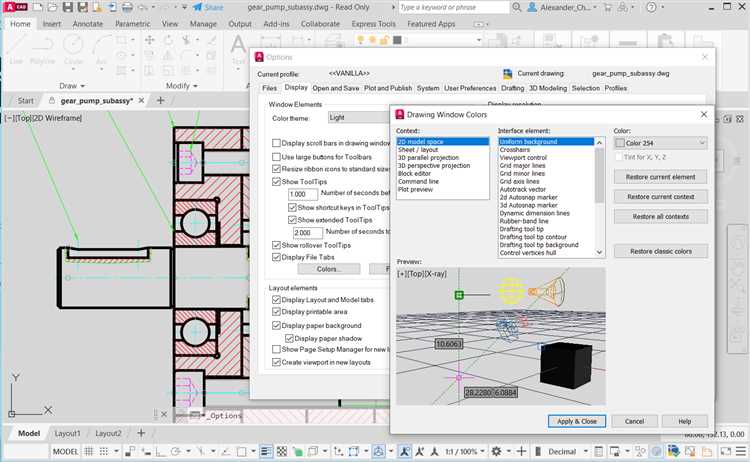The width and height of the screenshot is (750, 462).
Task: Click the Save As disk icon
Action: 83,7
